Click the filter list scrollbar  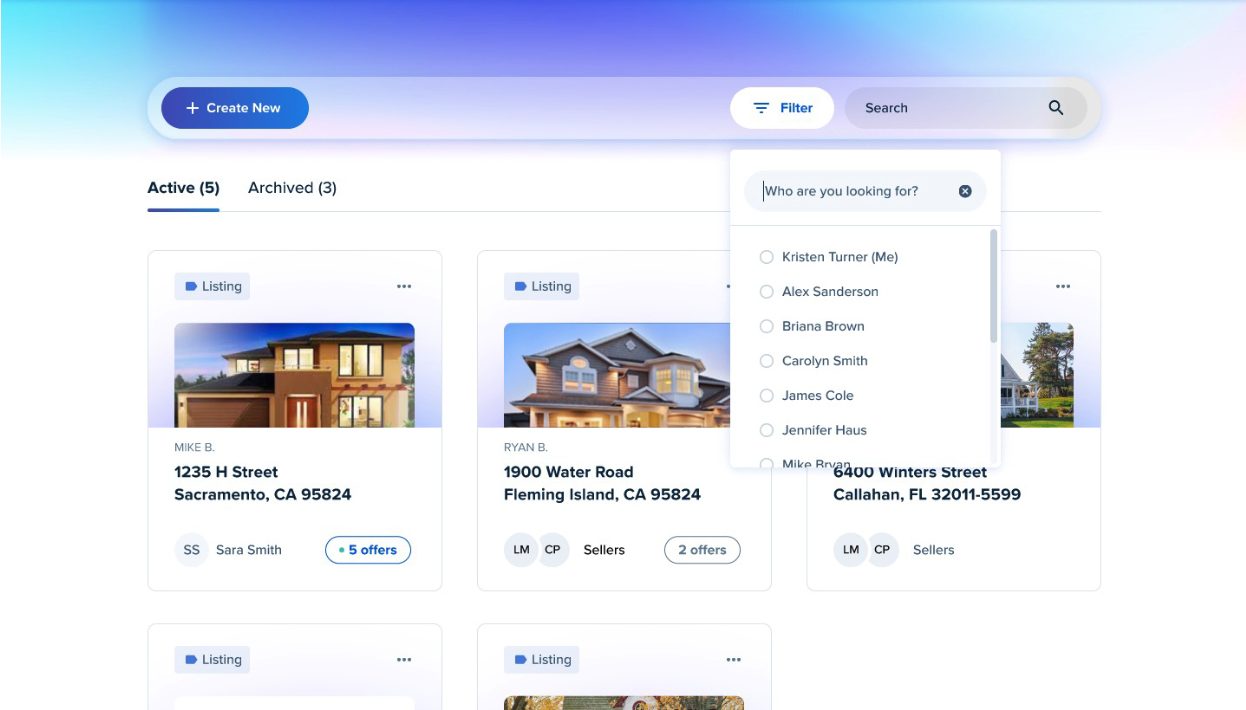click(993, 286)
